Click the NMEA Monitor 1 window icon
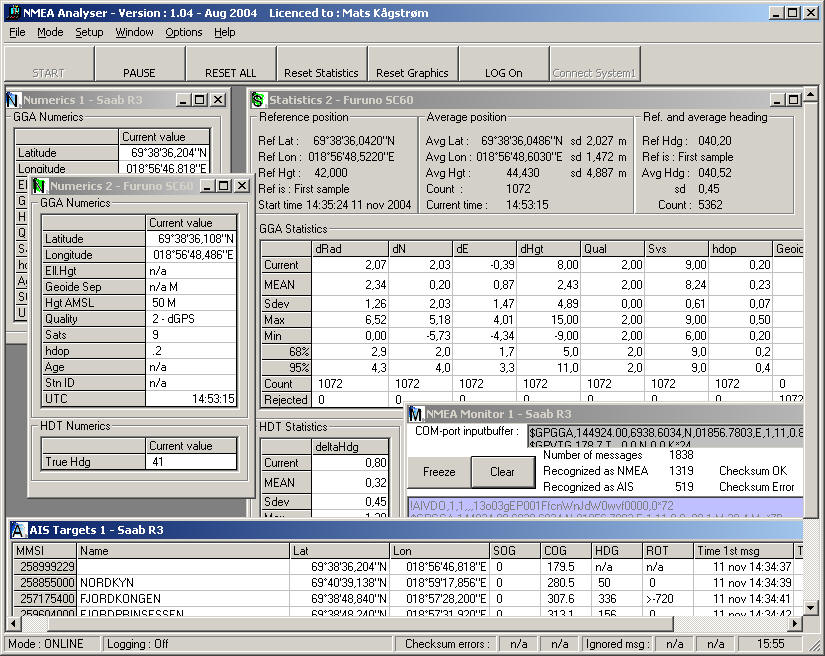The height and width of the screenshot is (656, 825). click(416, 414)
